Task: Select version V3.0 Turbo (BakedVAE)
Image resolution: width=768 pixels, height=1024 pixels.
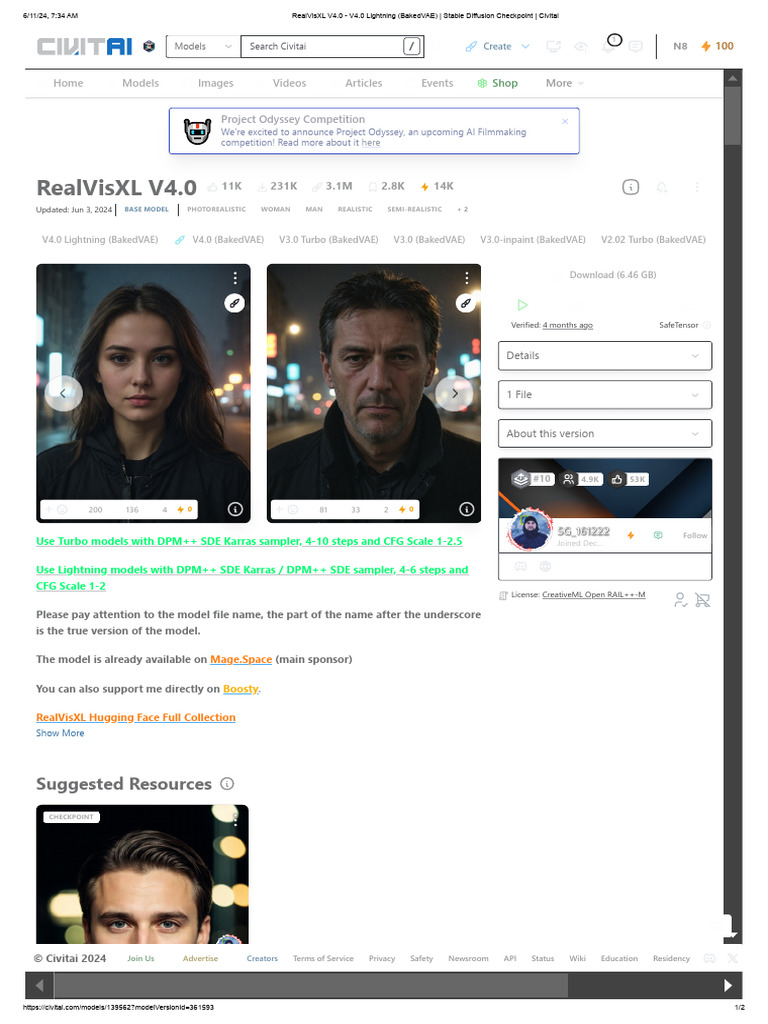Action: click(x=328, y=240)
